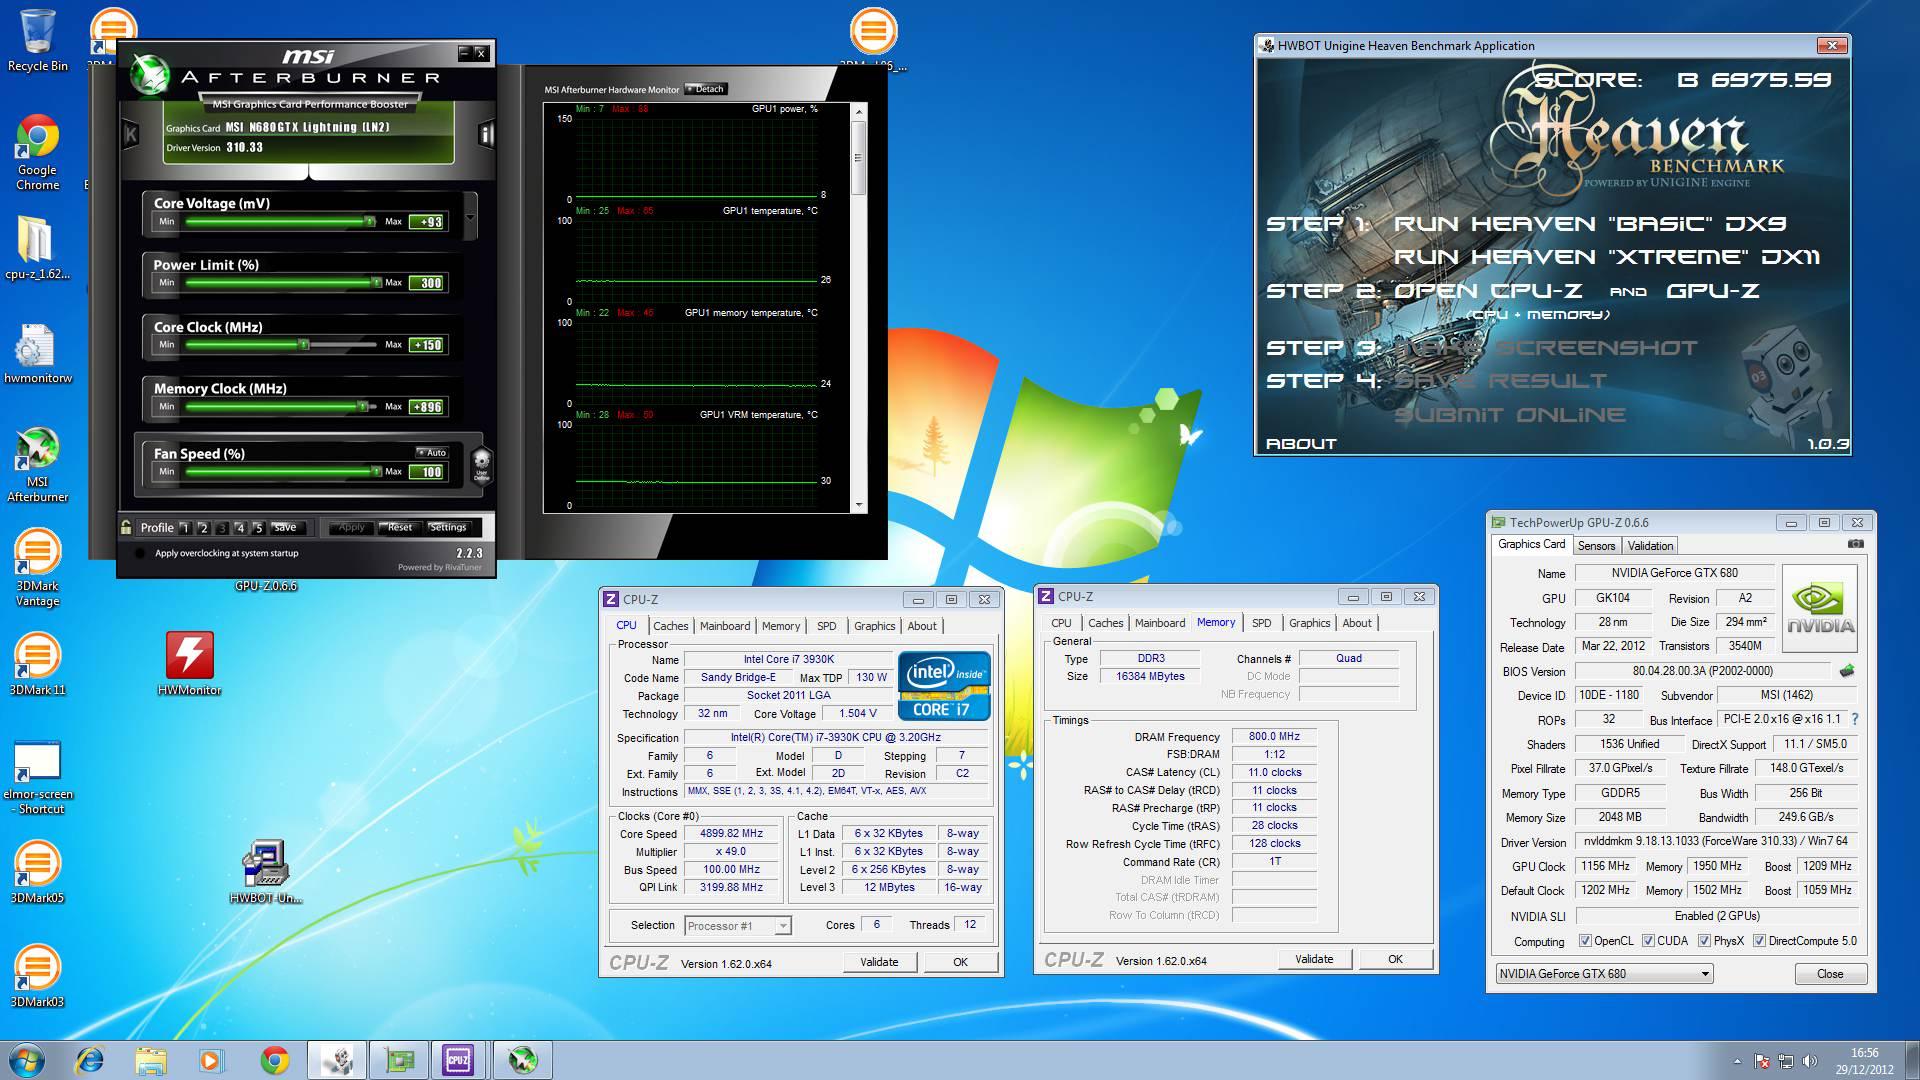
Task: Select Afterburner profile slot 2
Action: click(x=203, y=528)
